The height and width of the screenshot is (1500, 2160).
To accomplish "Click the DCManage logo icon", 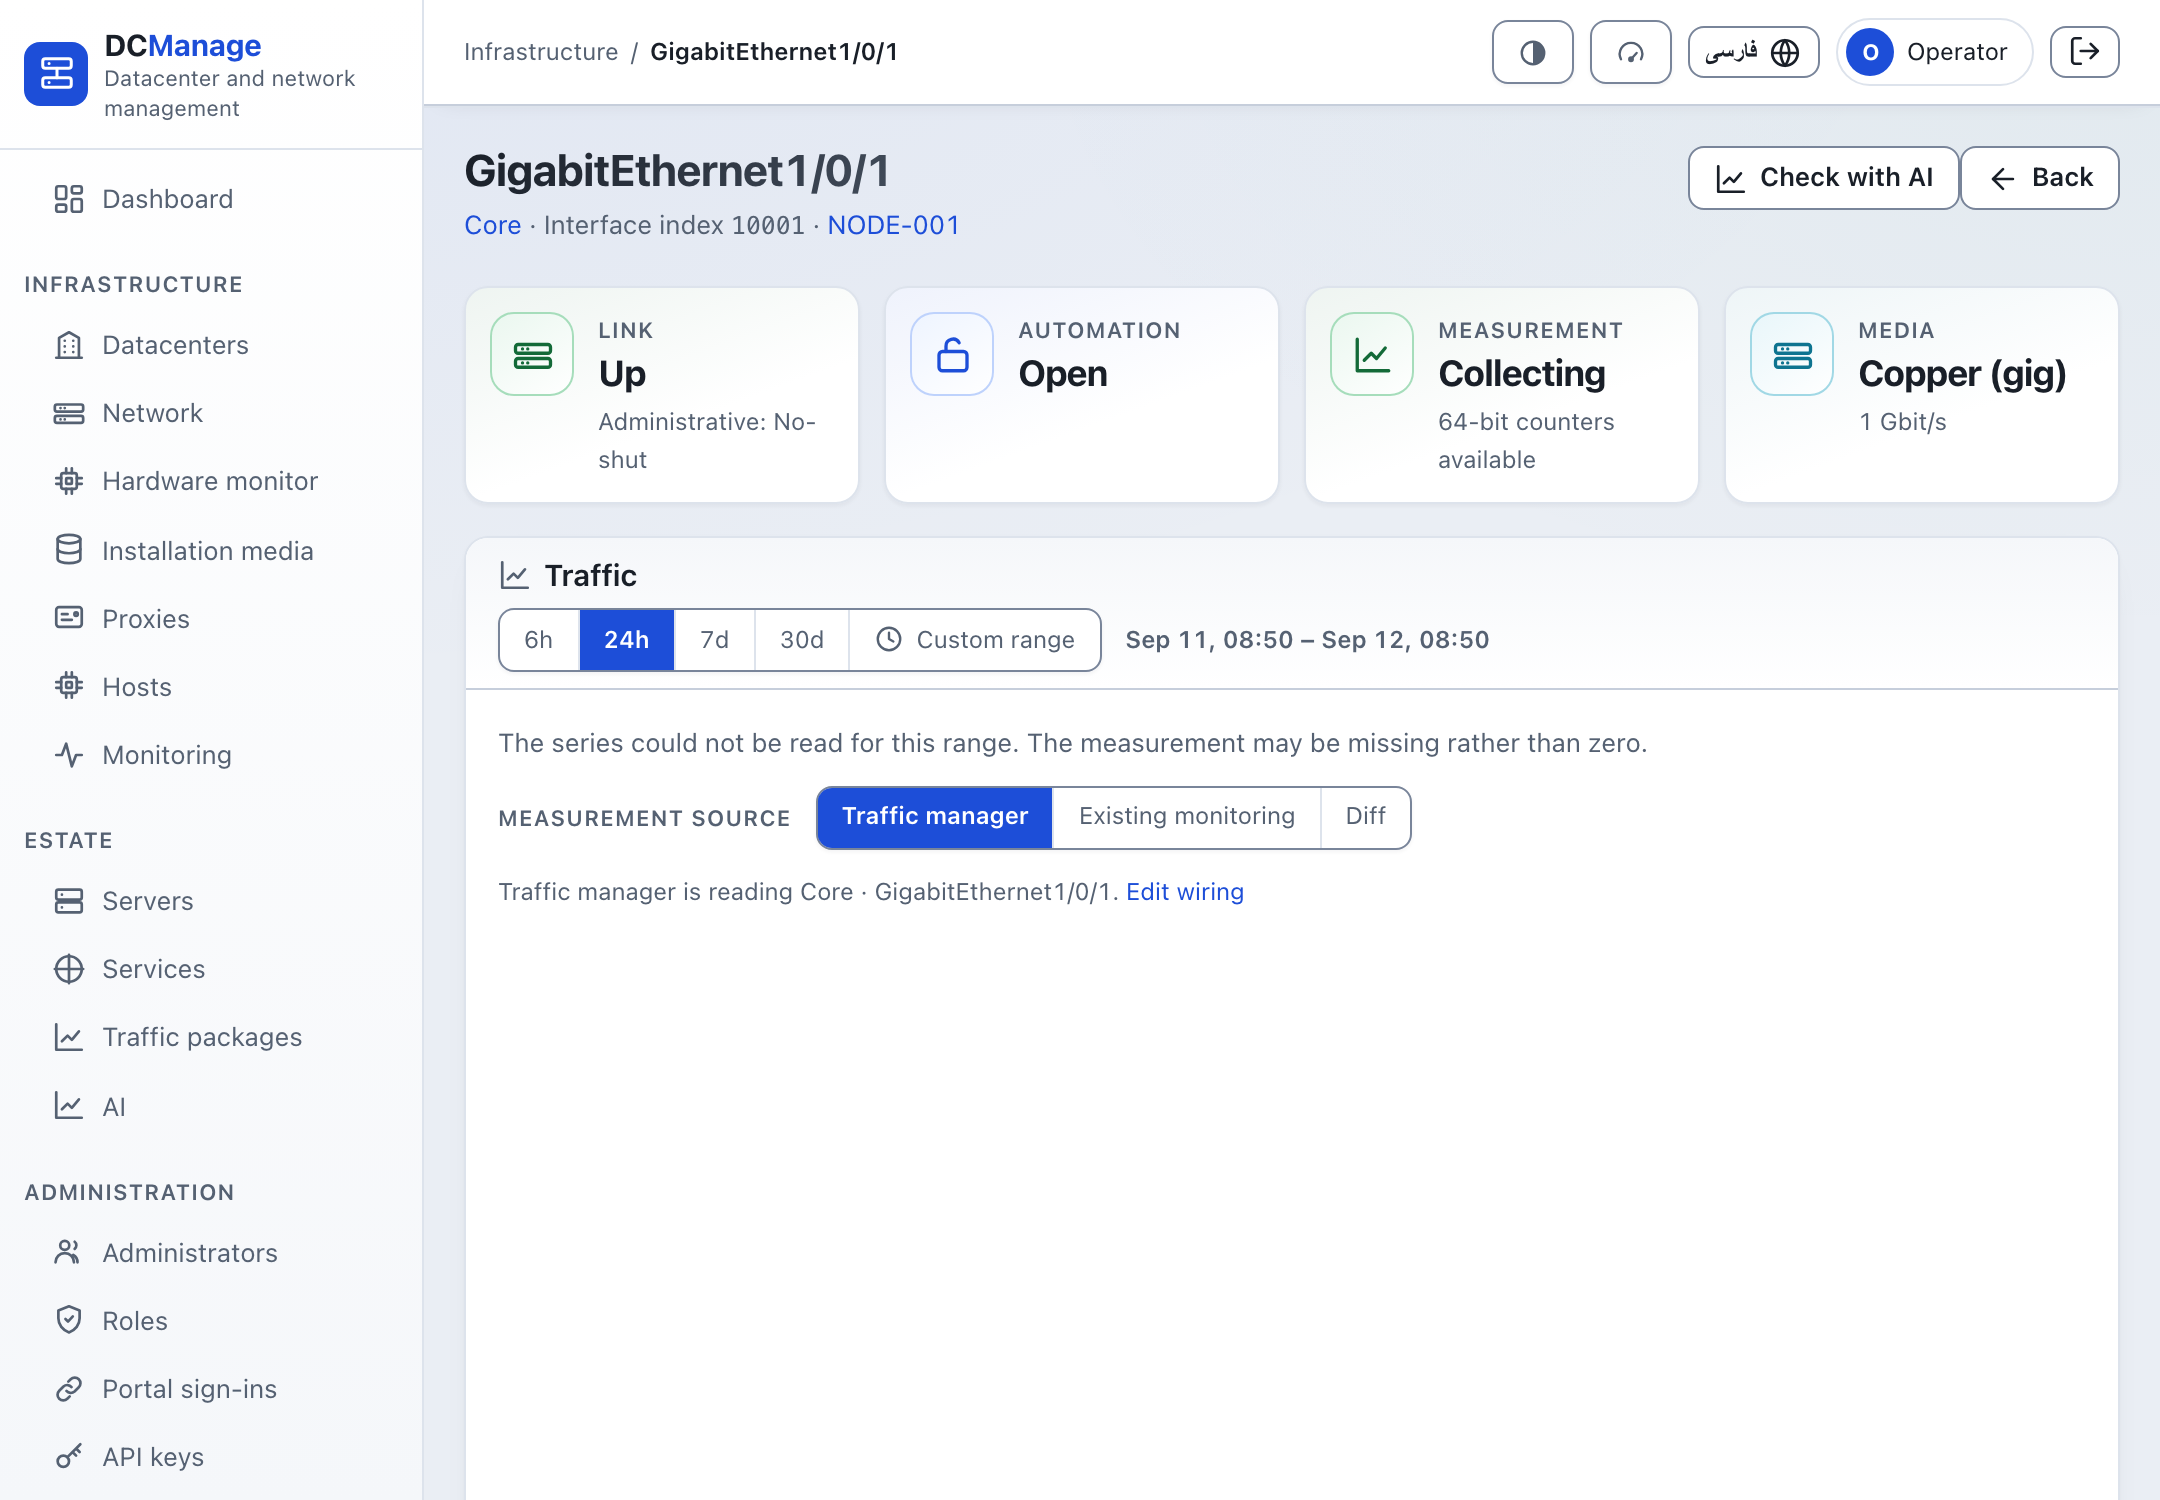I will coord(56,74).
